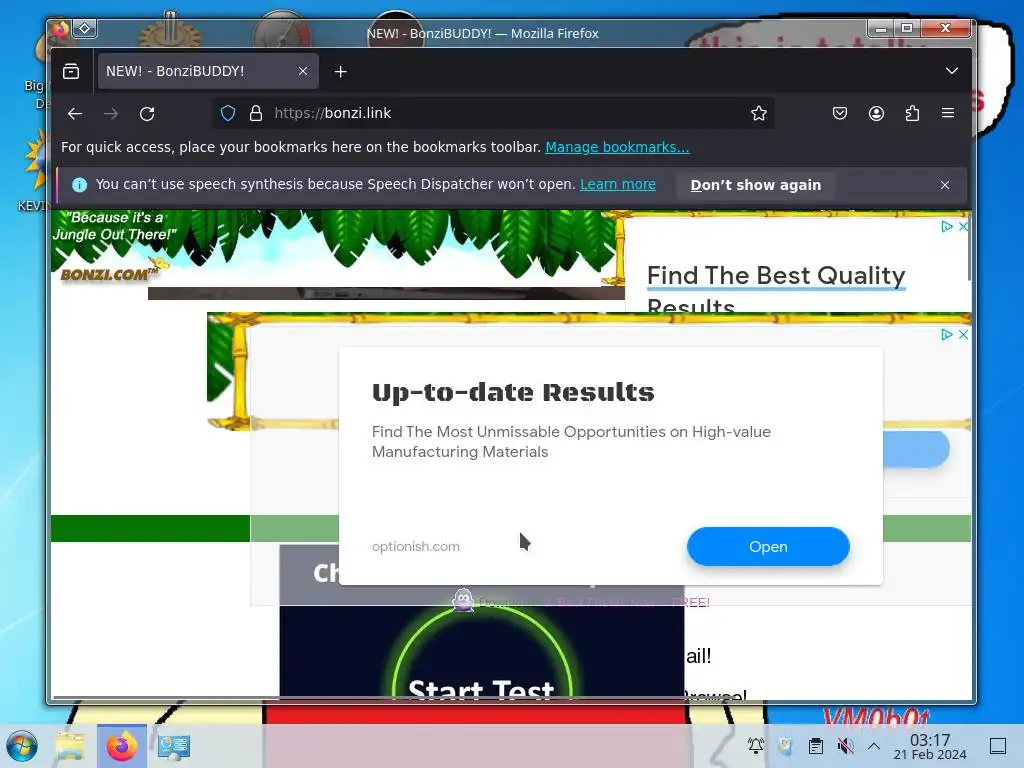
Task: Dismiss the speech synthesis notification bar
Action: tap(944, 185)
